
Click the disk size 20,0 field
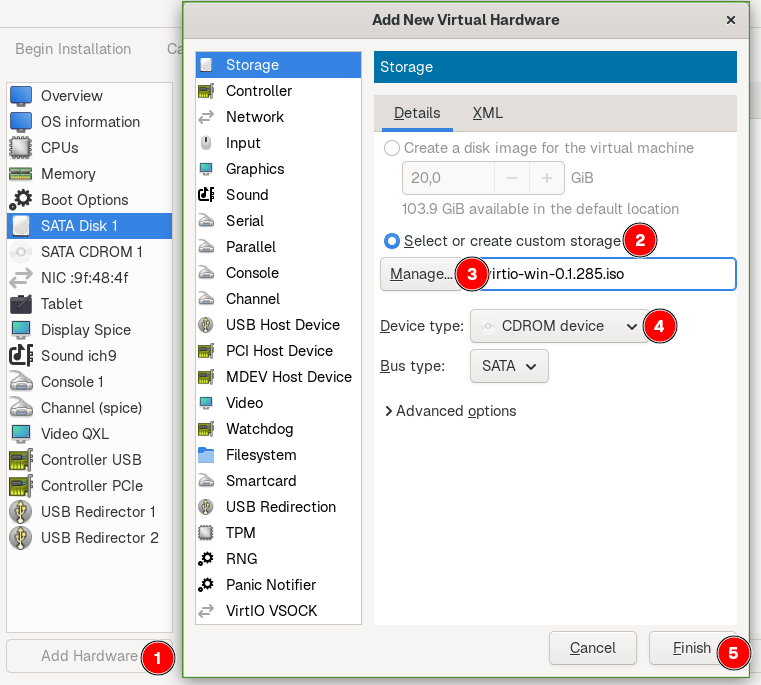[448, 178]
